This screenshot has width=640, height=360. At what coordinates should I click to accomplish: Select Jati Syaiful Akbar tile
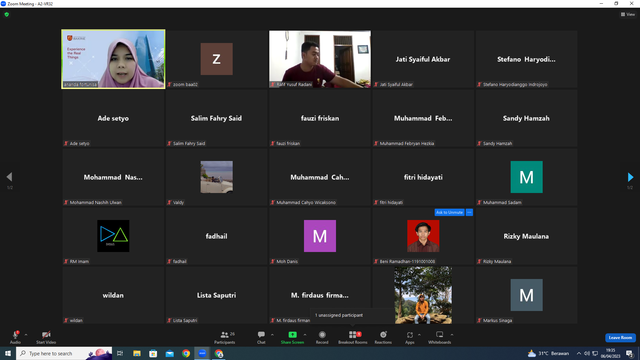[x=423, y=59]
